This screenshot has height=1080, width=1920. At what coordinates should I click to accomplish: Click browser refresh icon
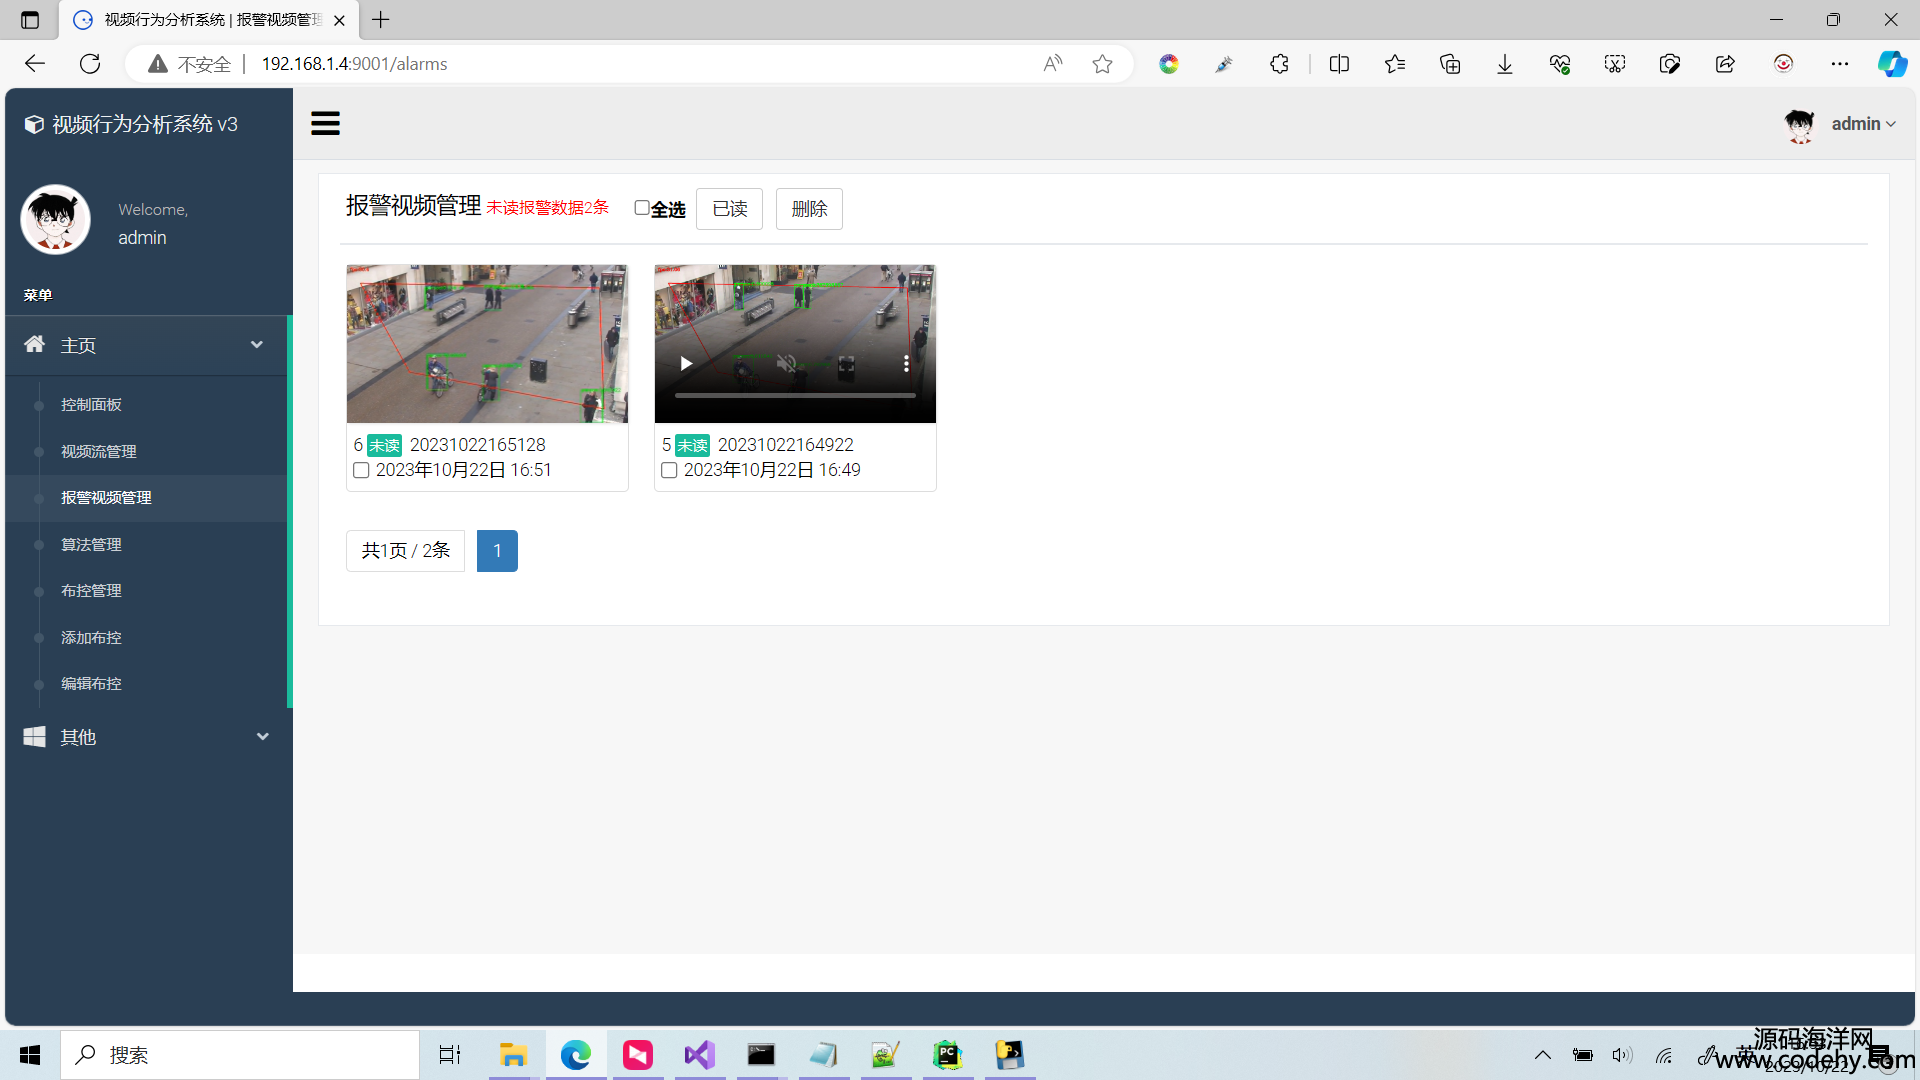tap(90, 64)
